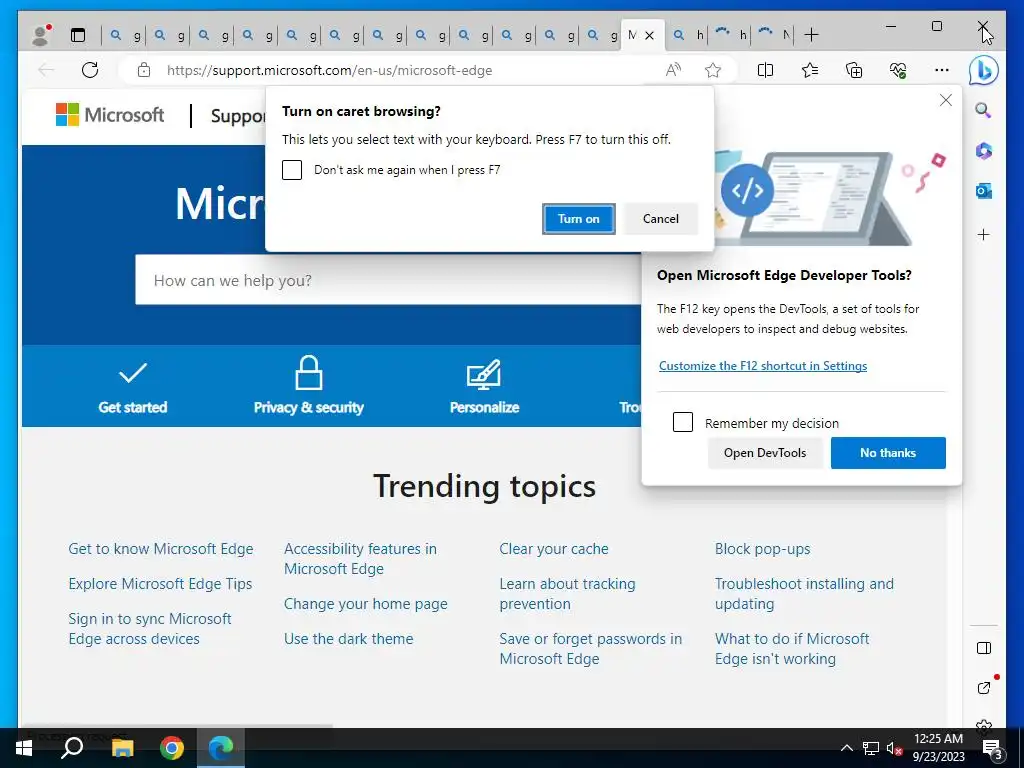This screenshot has width=1024, height=768.
Task: Open Block pop-ups link
Action: tap(762, 549)
